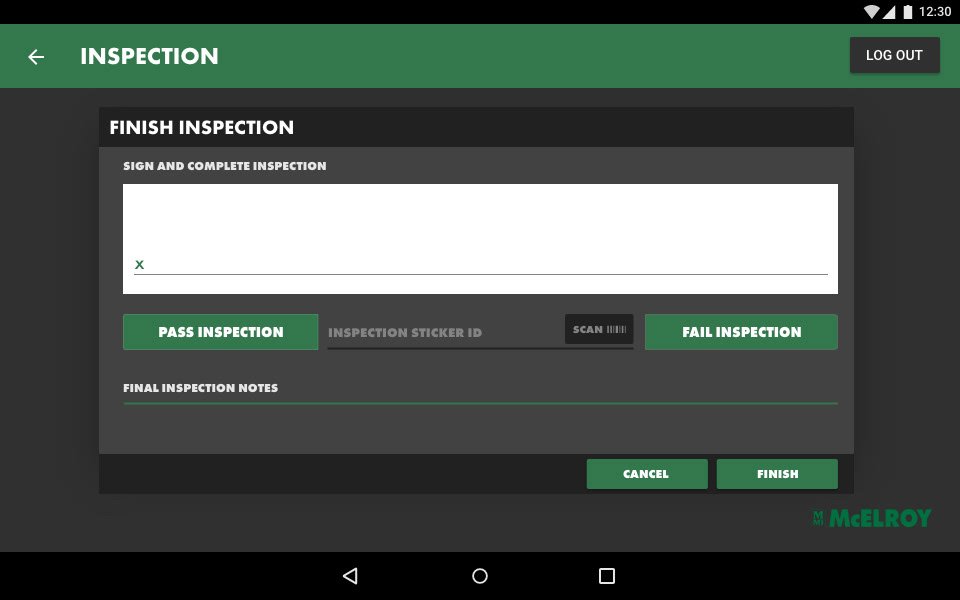Tap the green X signature marker

pos(140,264)
